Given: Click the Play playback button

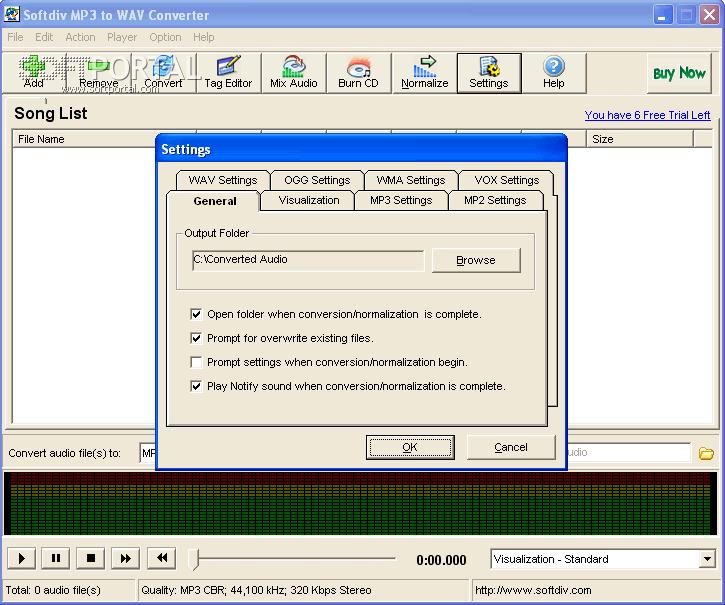Looking at the screenshot, I should tap(21, 558).
